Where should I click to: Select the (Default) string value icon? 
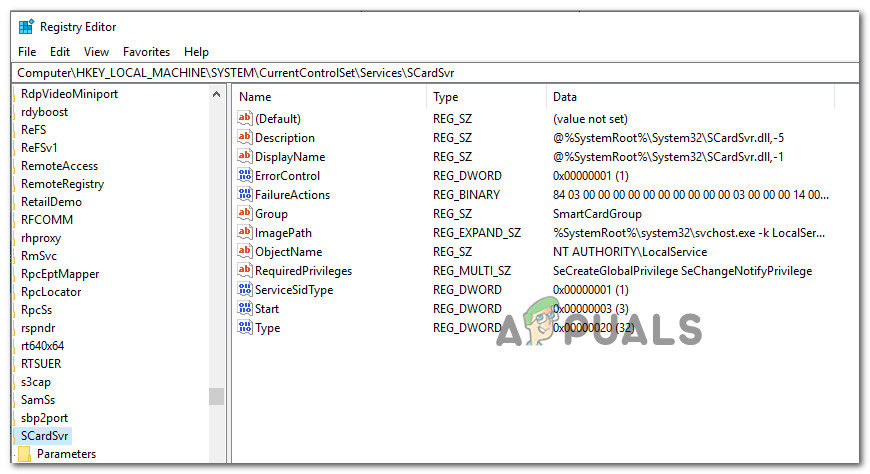(x=245, y=118)
